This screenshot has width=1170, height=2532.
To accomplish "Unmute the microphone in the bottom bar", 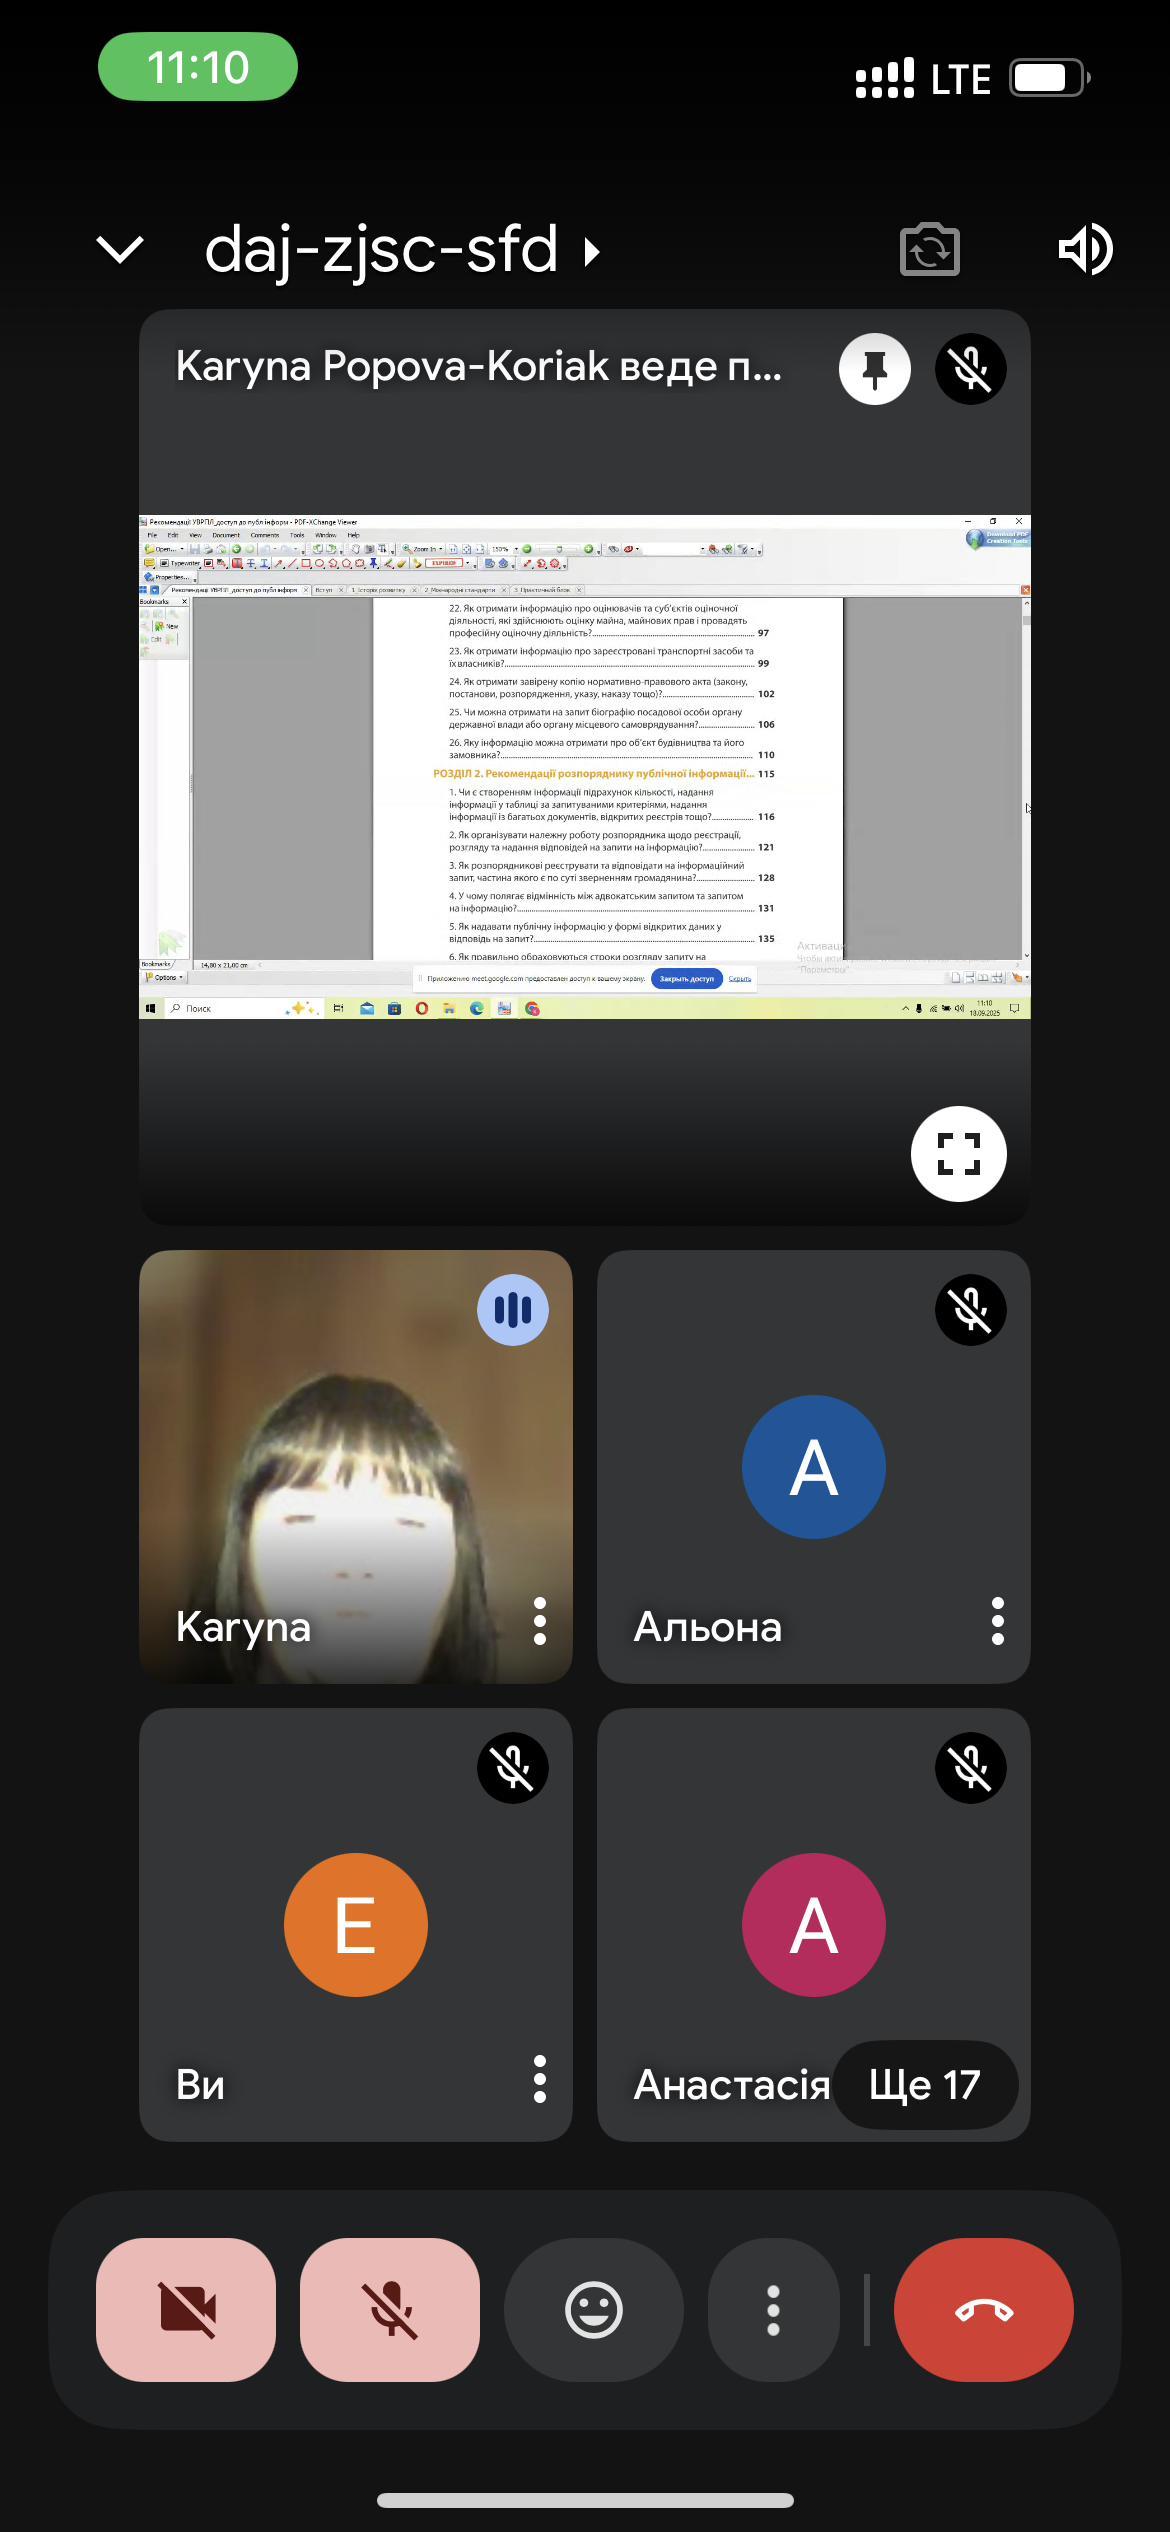I will tap(390, 2310).
